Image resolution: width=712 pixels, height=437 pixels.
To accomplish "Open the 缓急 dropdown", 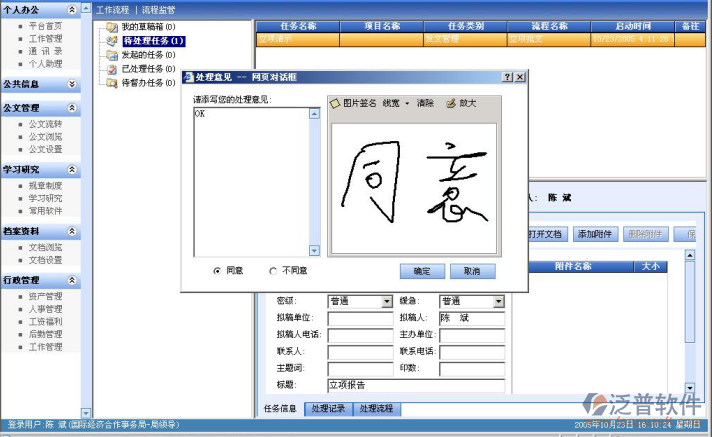I will click(499, 301).
